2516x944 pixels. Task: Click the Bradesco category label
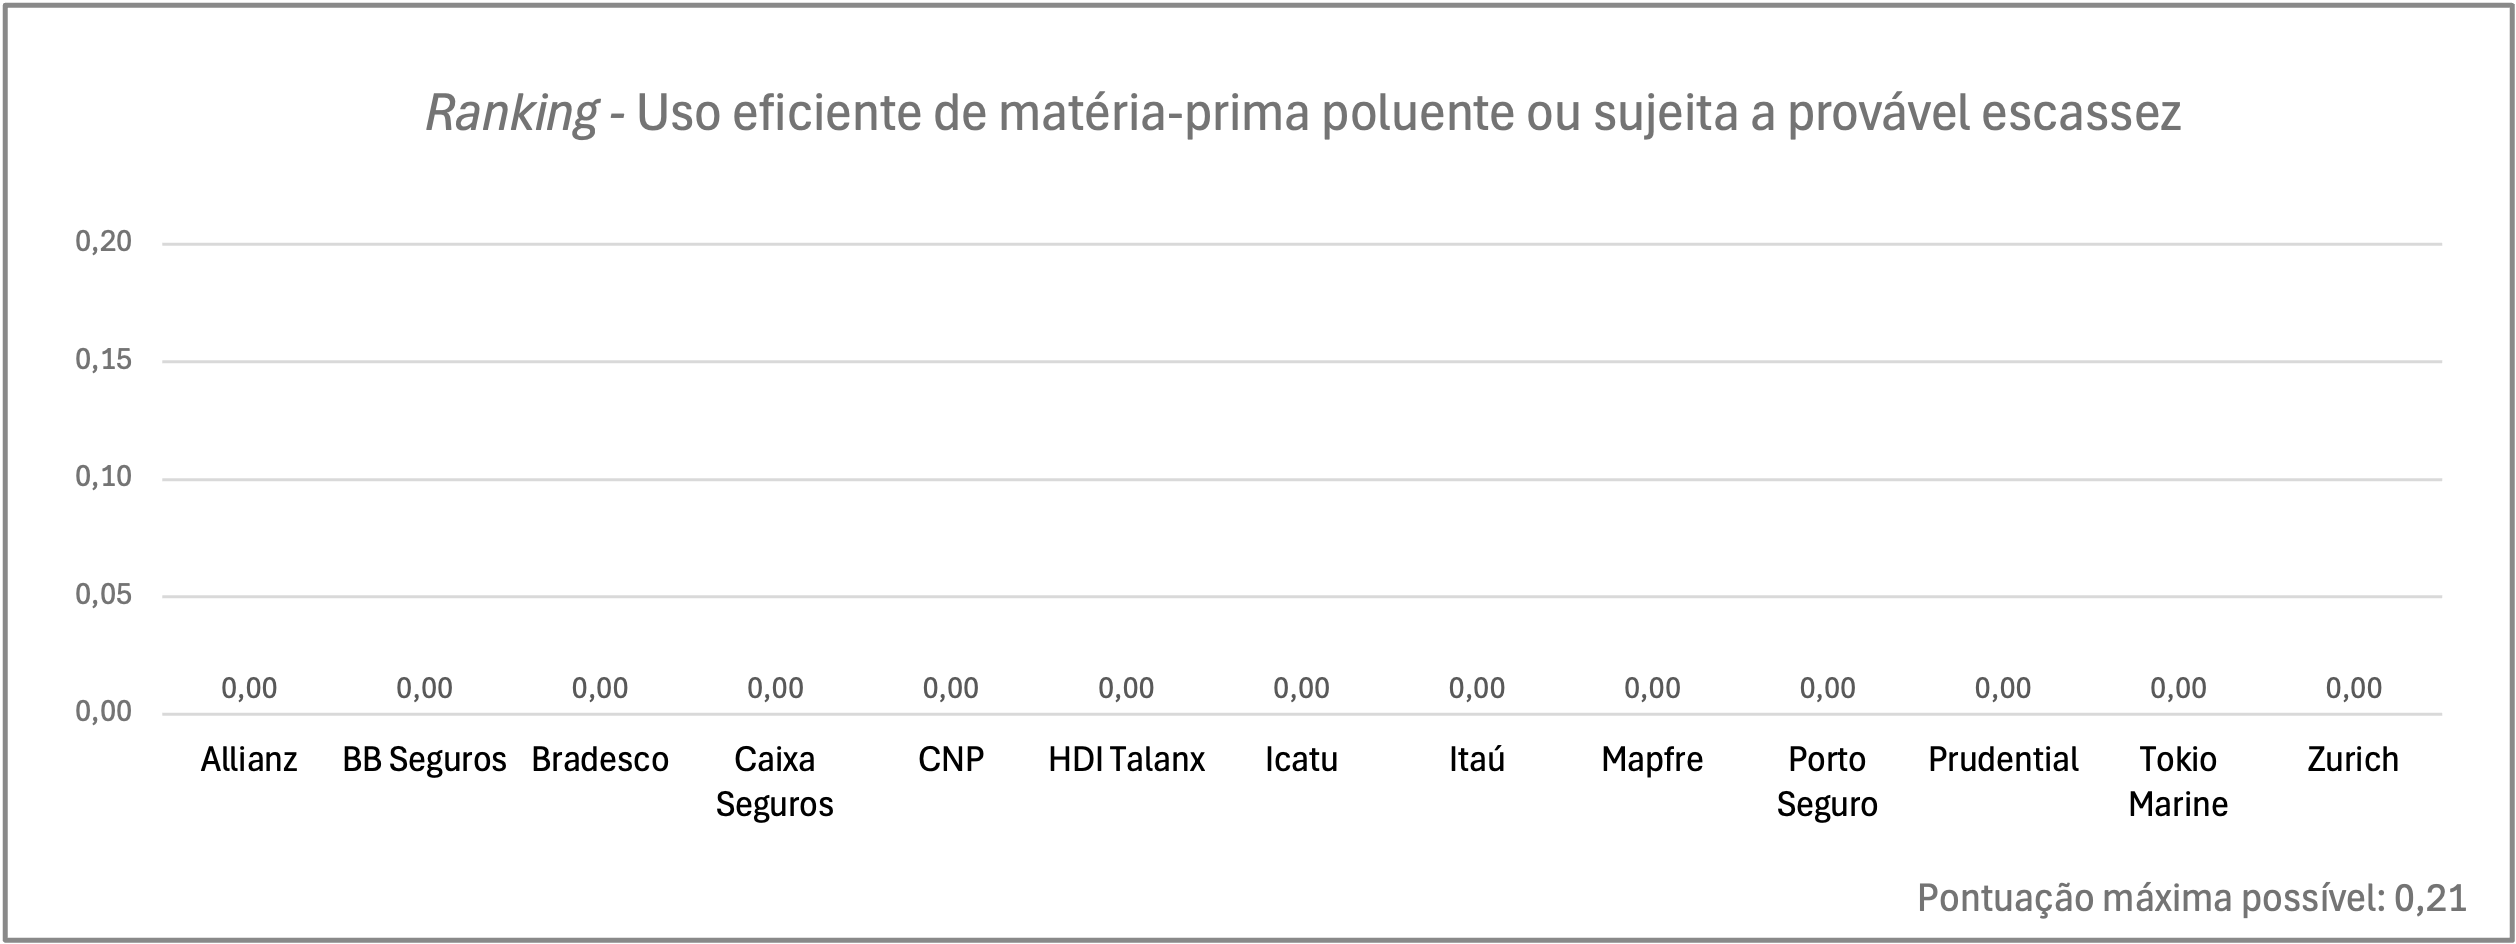(600, 760)
